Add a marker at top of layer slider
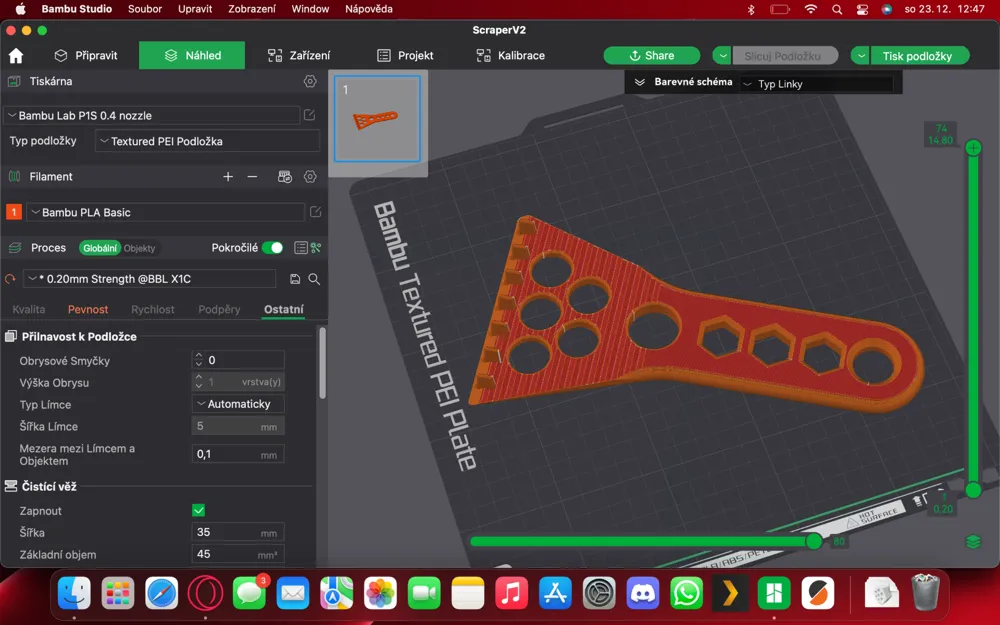Screen dimensions: 1000x625 click(x=973, y=148)
